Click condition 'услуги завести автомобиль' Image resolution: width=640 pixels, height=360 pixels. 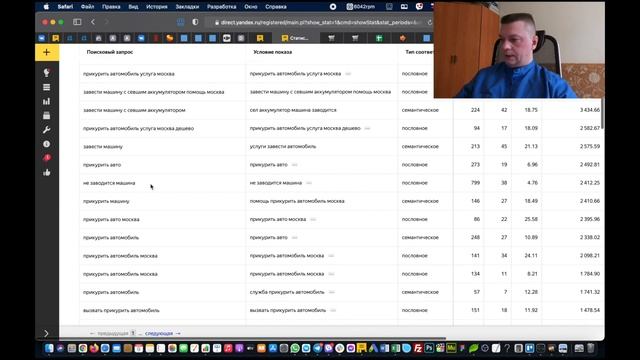(x=283, y=147)
